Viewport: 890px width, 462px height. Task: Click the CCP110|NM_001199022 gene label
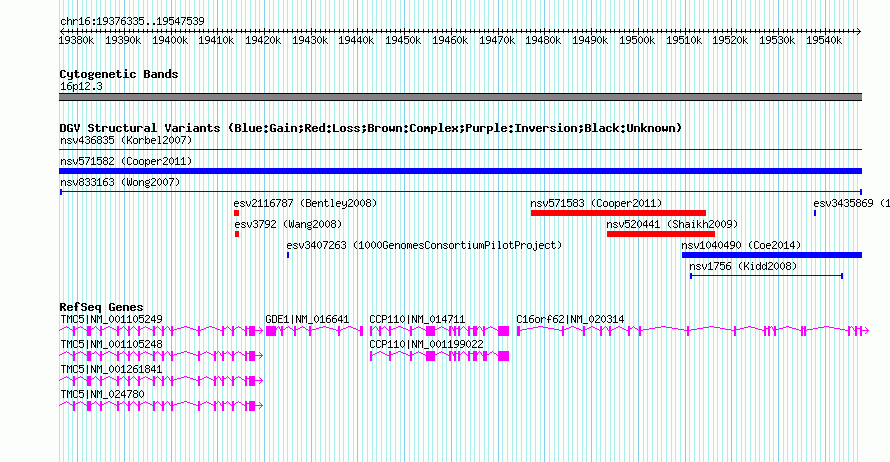[x=426, y=345]
